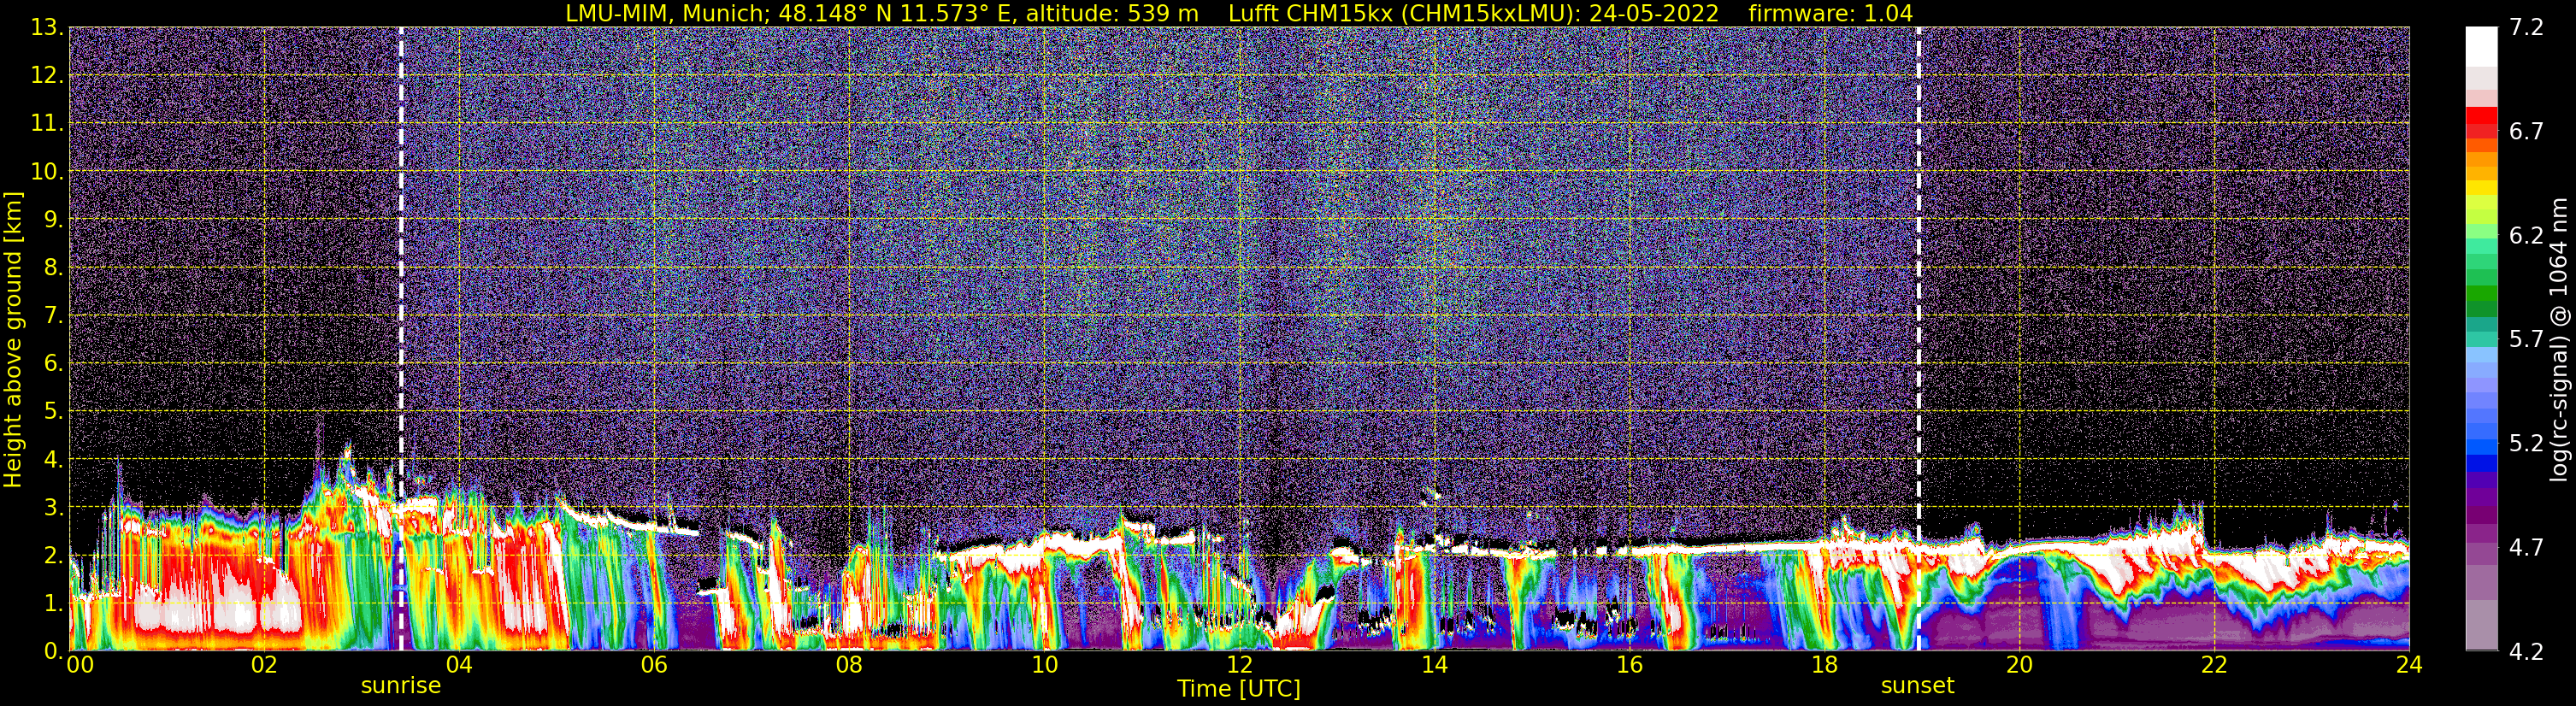This screenshot has width=2576, height=706.
Task: Click the height axis tick '10.'
Action: pyautogui.click(x=47, y=171)
